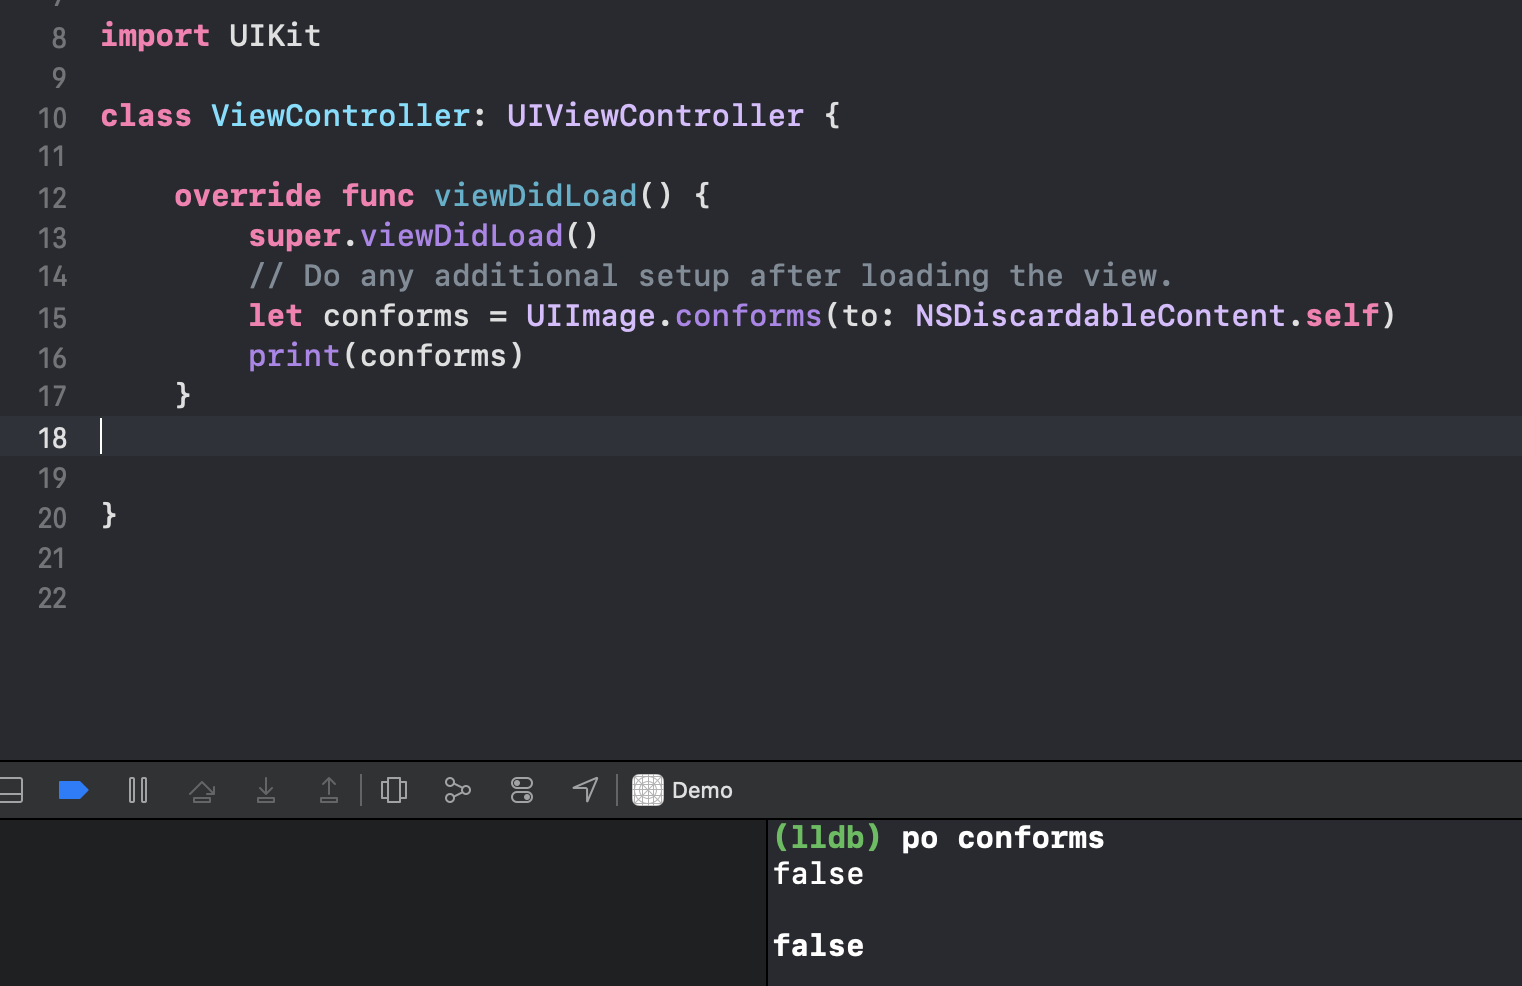
Task: Toggle breakpoints with the blue flag icon
Action: coord(72,790)
